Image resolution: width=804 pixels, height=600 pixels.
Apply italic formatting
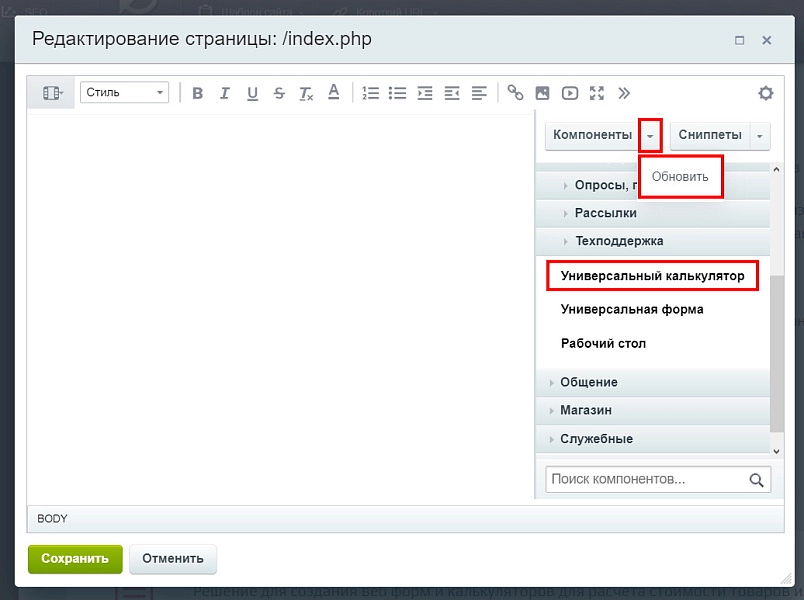pos(225,93)
